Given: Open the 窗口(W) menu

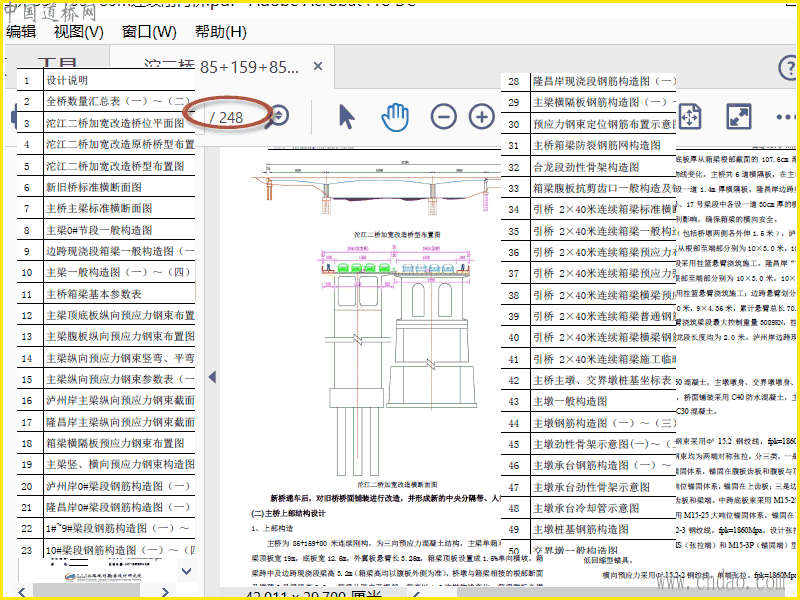Looking at the screenshot, I should [149, 32].
